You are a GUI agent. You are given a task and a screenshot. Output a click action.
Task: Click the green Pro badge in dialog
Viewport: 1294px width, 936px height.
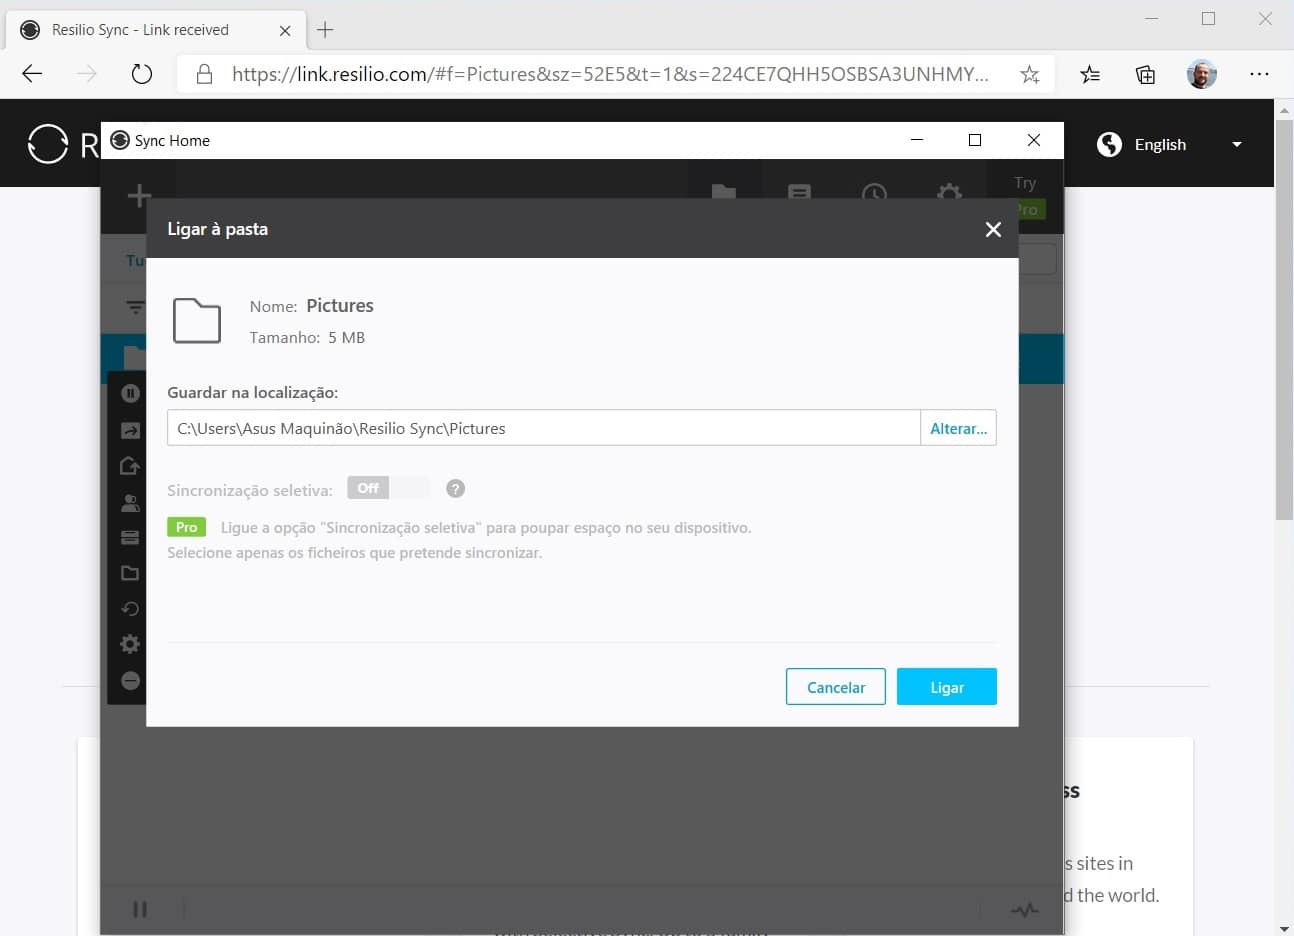click(x=186, y=527)
